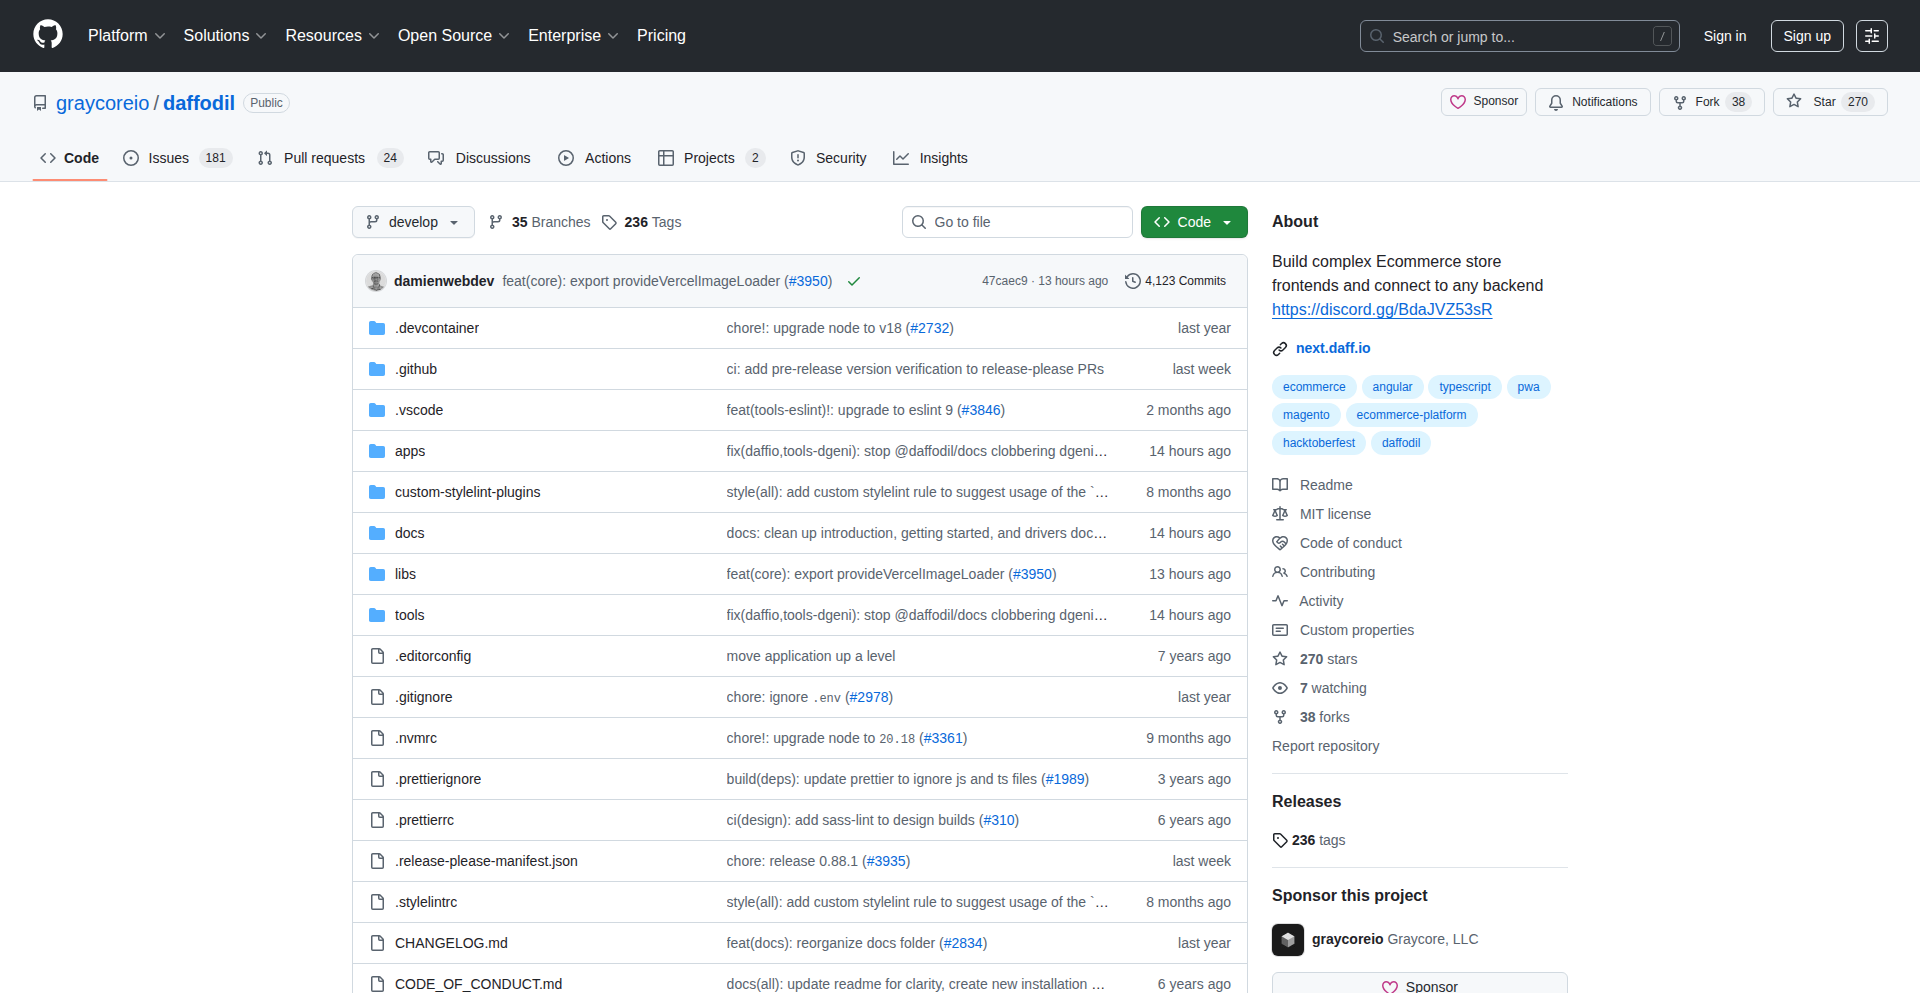1920x993 pixels.
Task: Expand the Enterprise menu
Action: click(573, 36)
